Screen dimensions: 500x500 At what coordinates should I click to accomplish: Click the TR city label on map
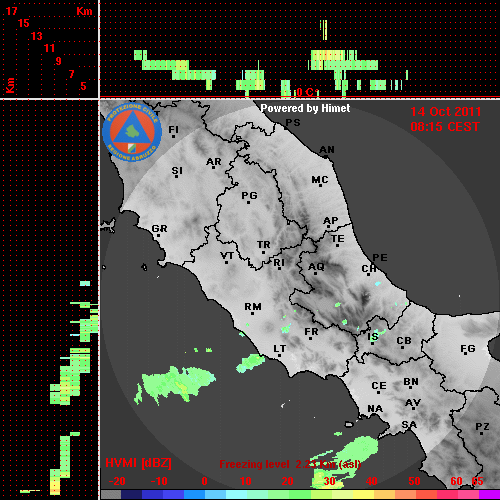[x=264, y=245]
